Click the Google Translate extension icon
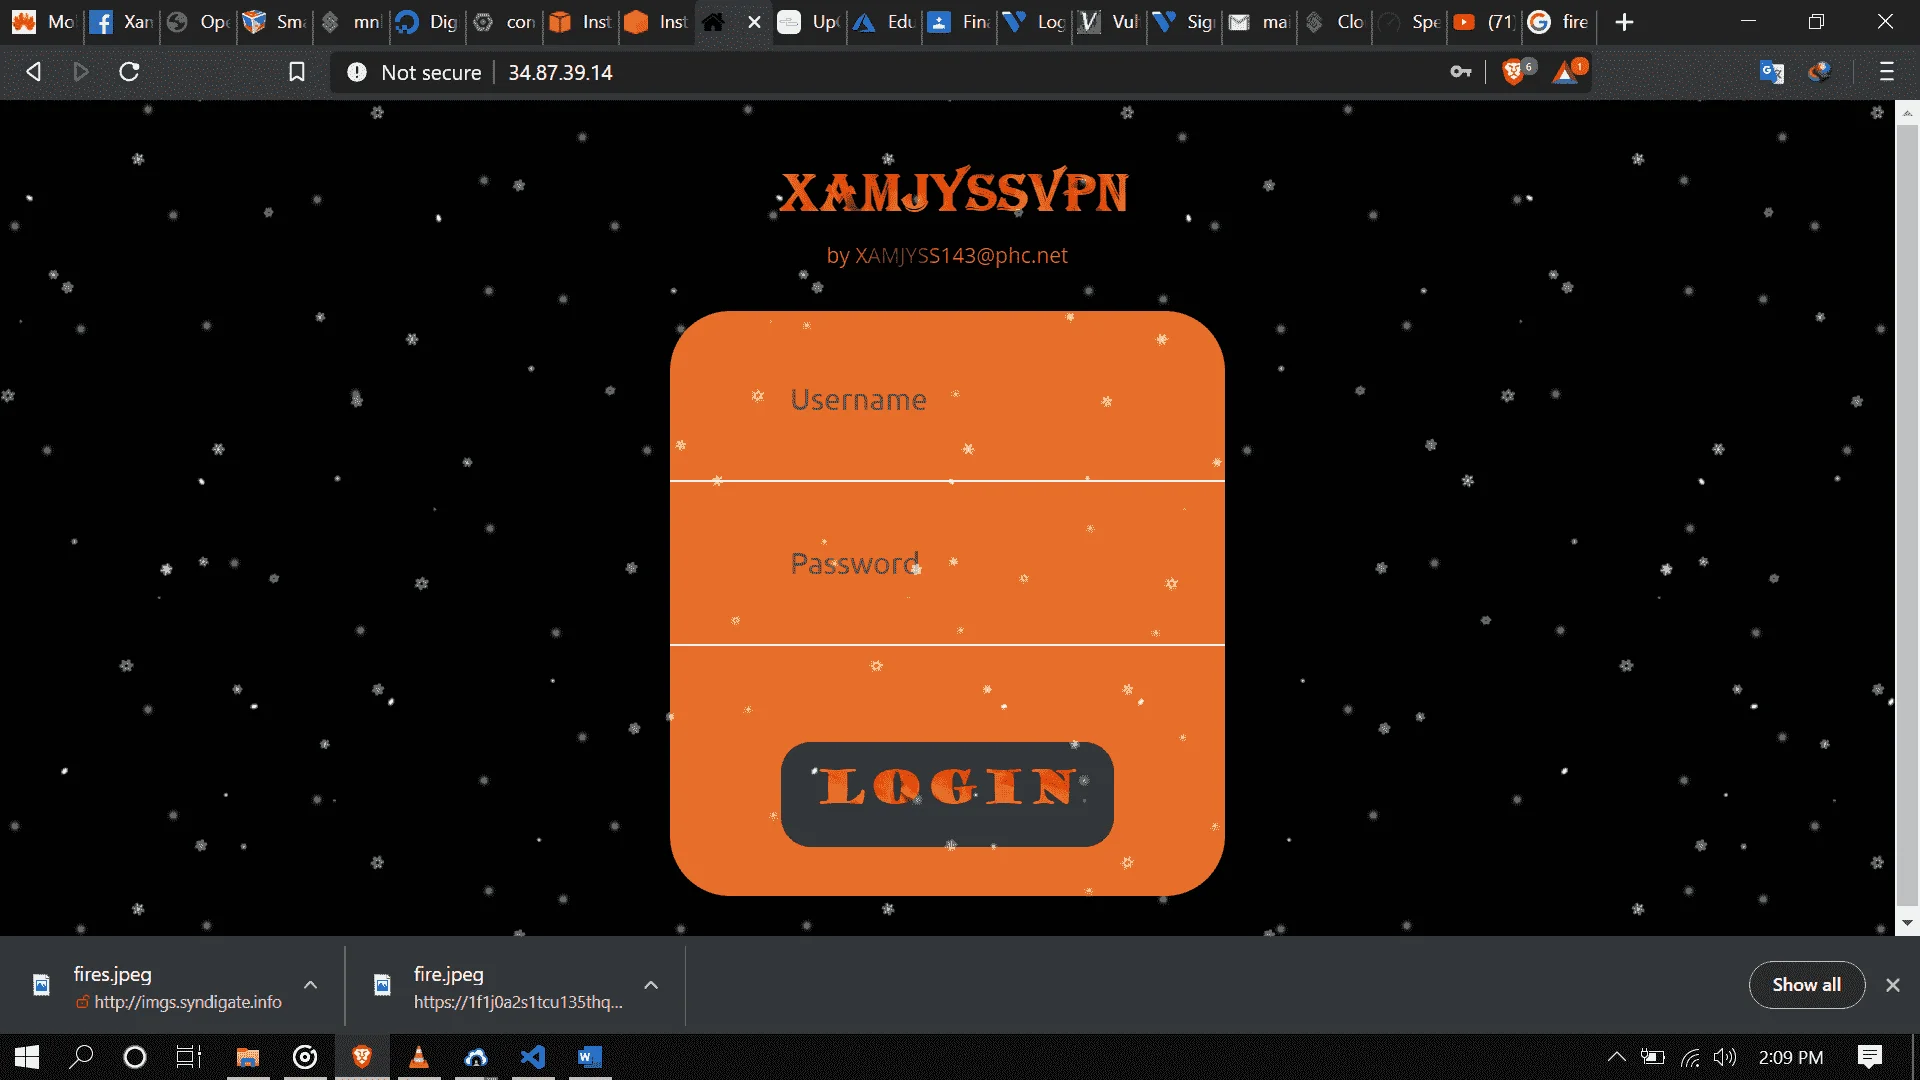 1772,72
